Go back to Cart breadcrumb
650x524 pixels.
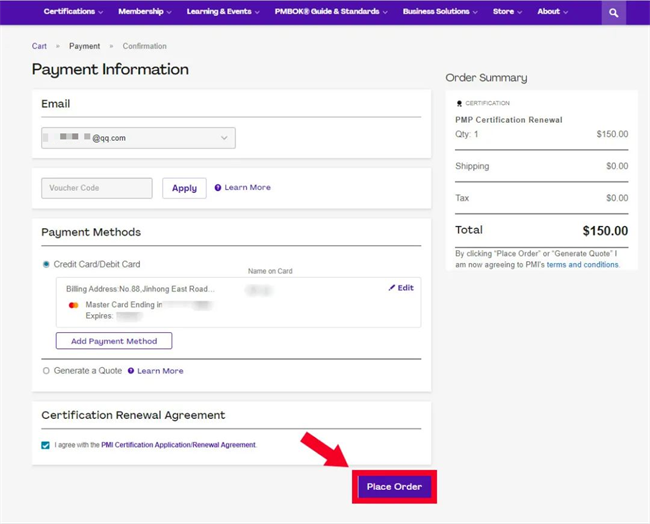pyautogui.click(x=39, y=46)
